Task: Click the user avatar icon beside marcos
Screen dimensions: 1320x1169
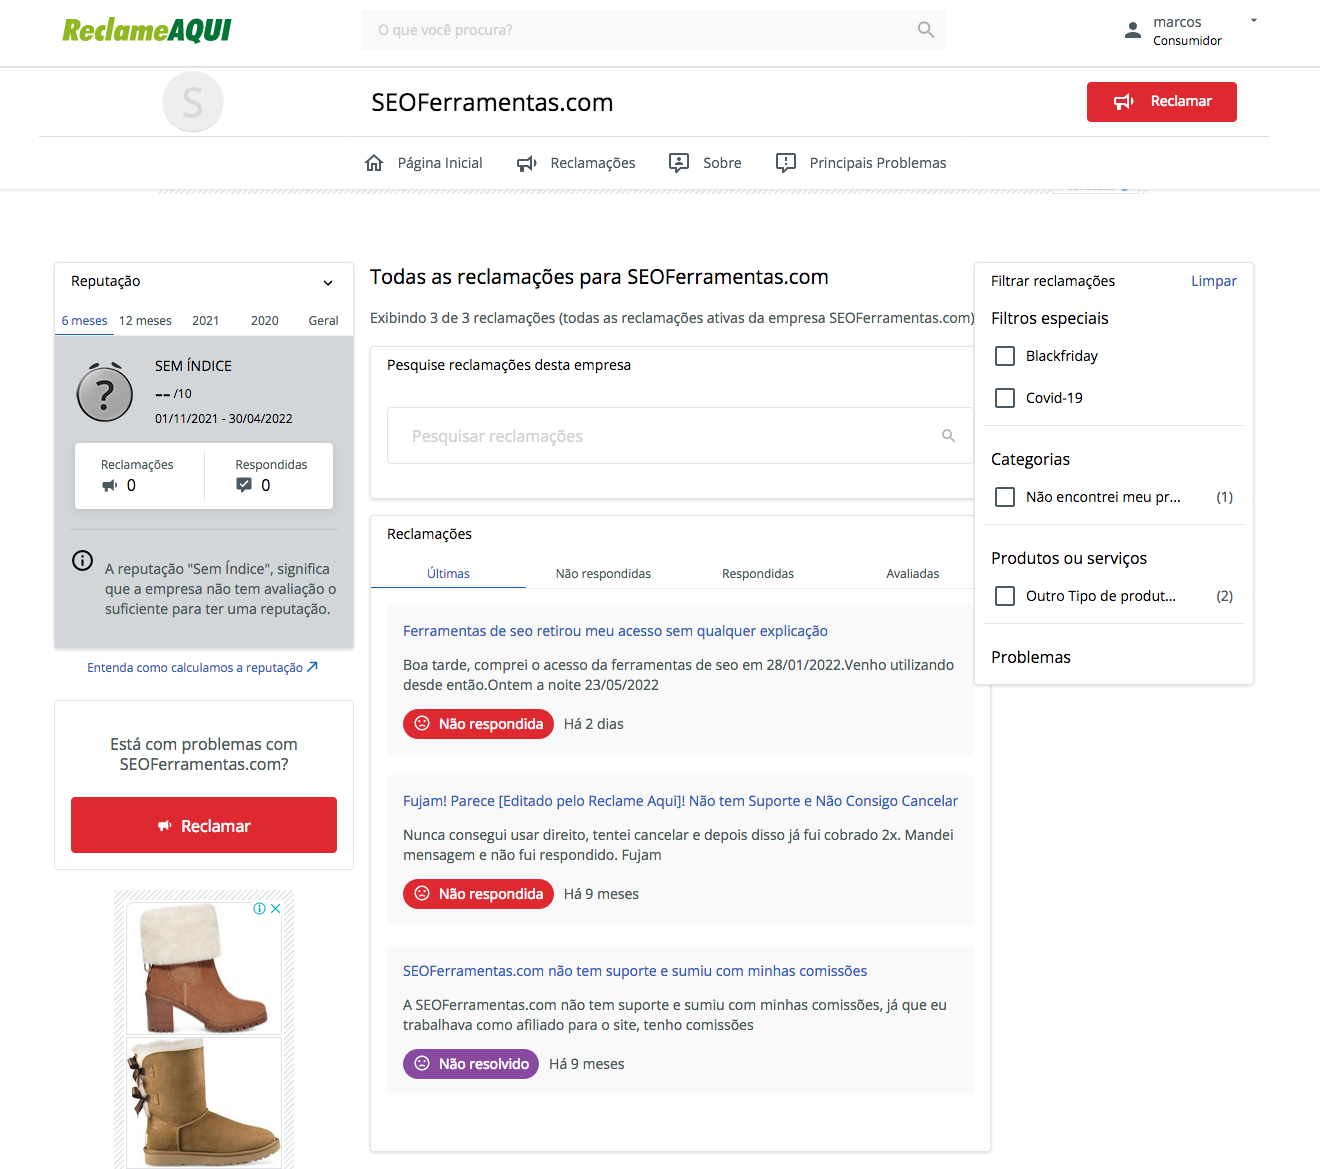Action: (x=1132, y=30)
